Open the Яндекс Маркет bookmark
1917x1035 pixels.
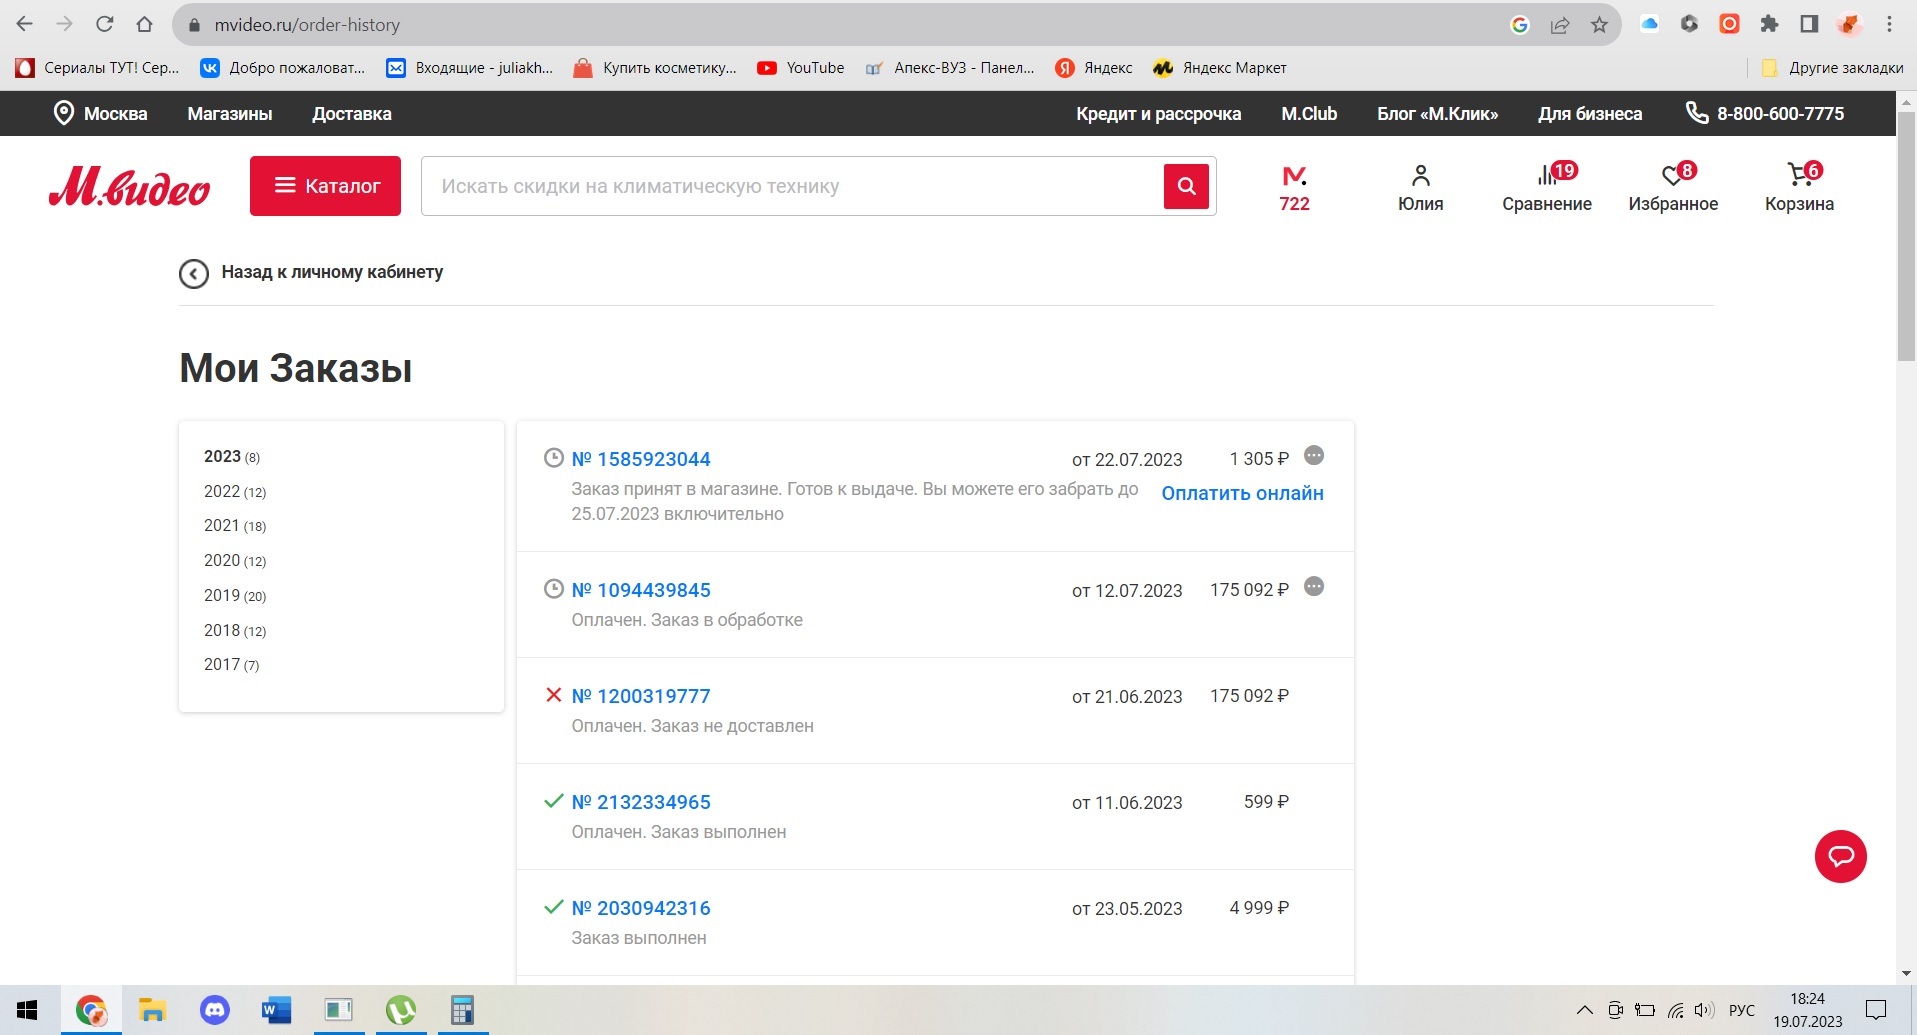[x=1219, y=68]
